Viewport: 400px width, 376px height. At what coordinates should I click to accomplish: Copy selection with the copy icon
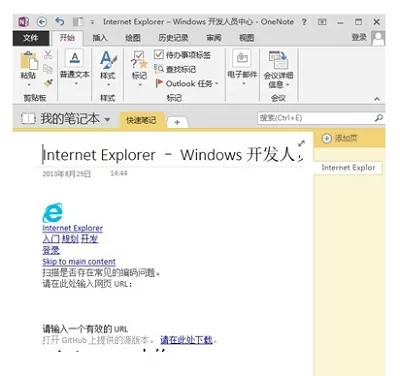(48, 69)
